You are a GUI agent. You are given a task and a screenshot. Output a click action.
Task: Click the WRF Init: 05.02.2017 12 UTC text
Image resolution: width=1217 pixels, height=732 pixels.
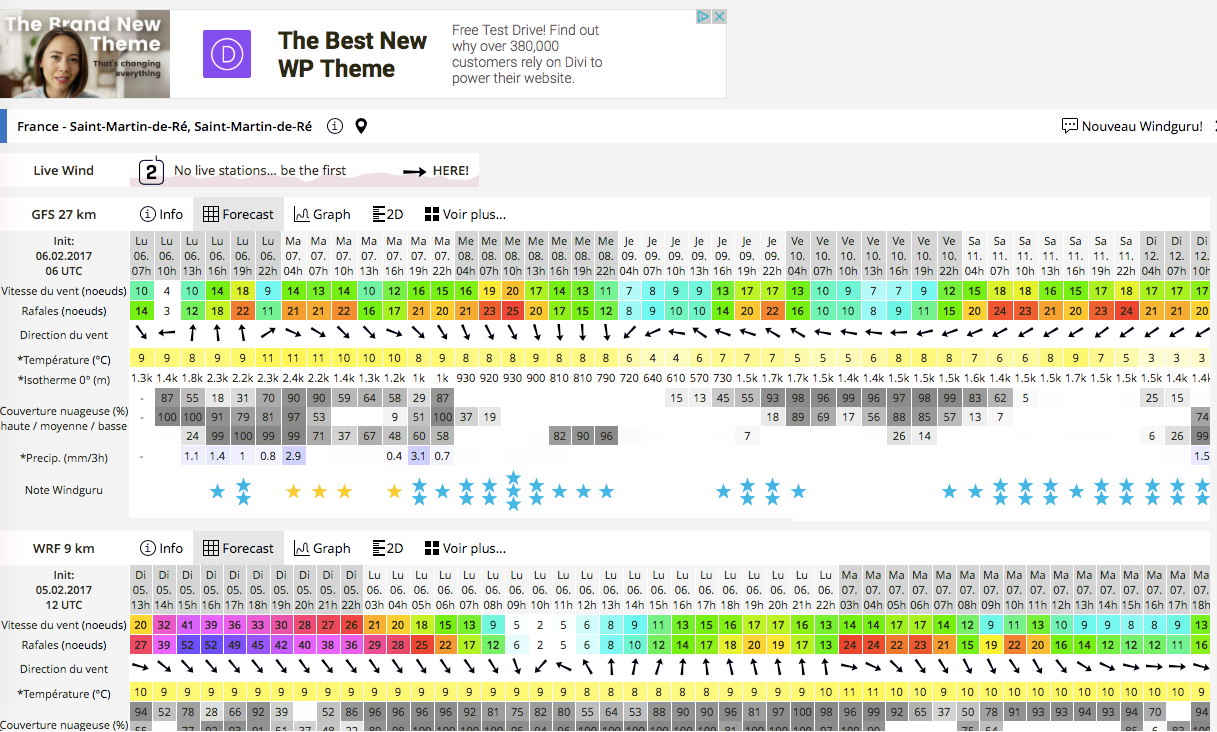pos(64,590)
